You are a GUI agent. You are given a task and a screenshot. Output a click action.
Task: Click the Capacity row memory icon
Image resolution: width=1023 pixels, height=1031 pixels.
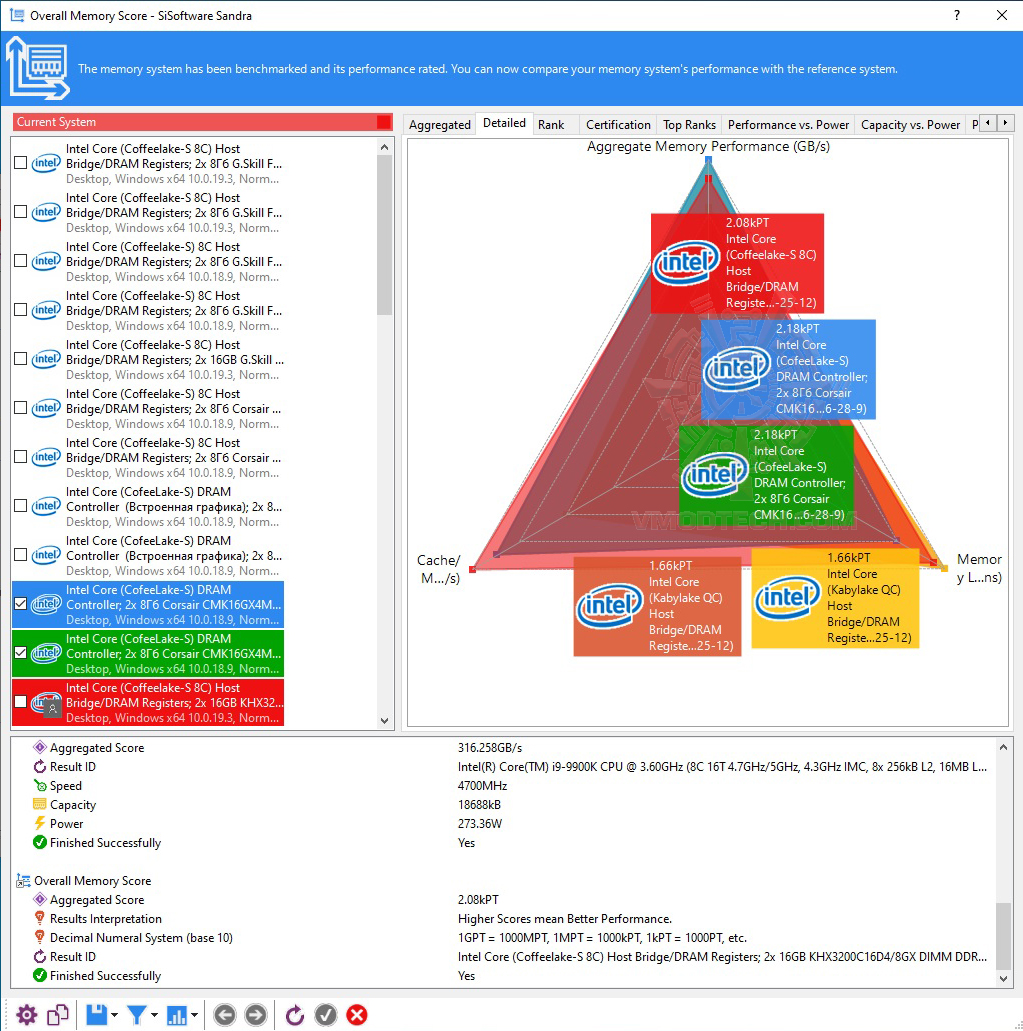click(39, 804)
